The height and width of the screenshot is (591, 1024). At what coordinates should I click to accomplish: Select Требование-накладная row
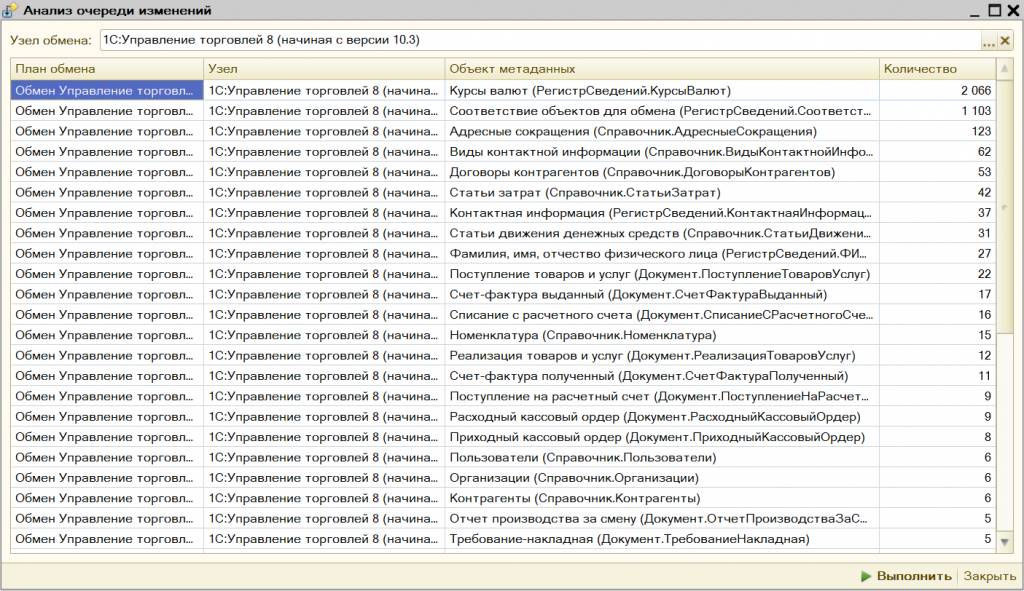pyautogui.click(x=503, y=539)
